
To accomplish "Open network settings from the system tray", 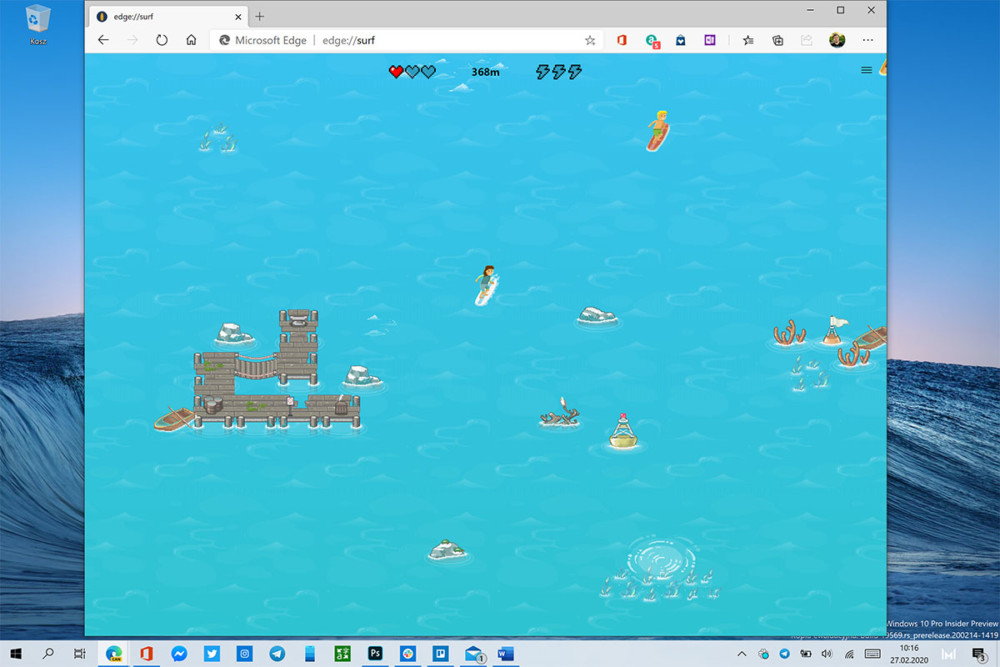I will click(849, 654).
